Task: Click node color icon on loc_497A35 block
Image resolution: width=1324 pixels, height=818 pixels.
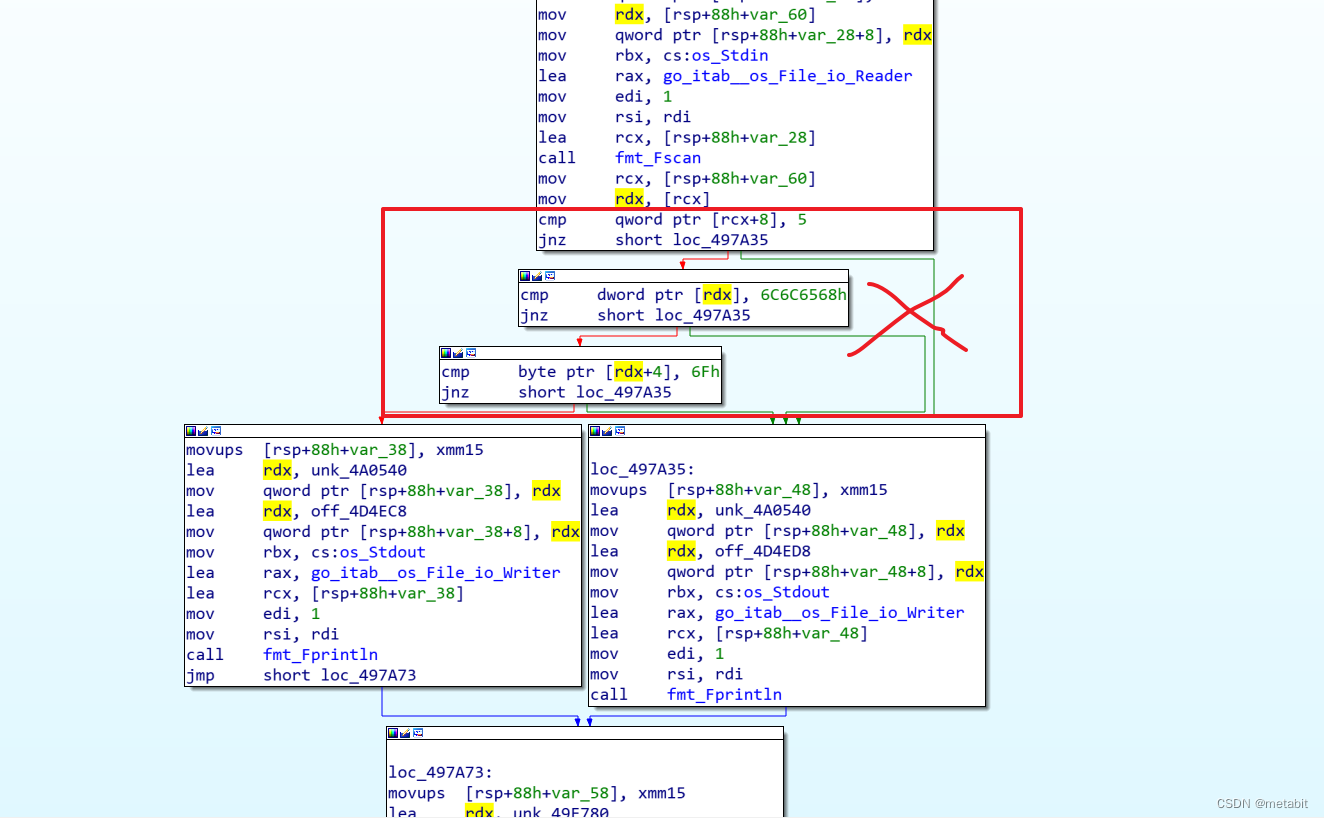Action: (595, 431)
